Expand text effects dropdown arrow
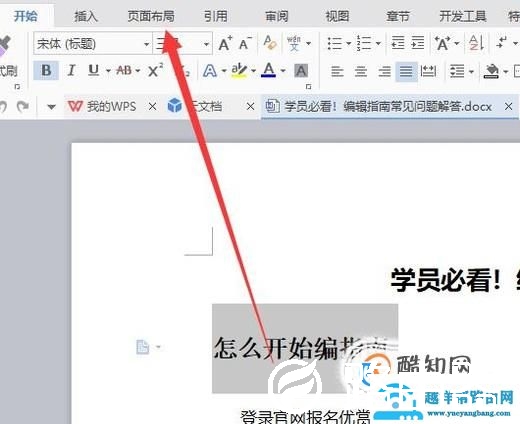The height and width of the screenshot is (424, 520). [224, 71]
